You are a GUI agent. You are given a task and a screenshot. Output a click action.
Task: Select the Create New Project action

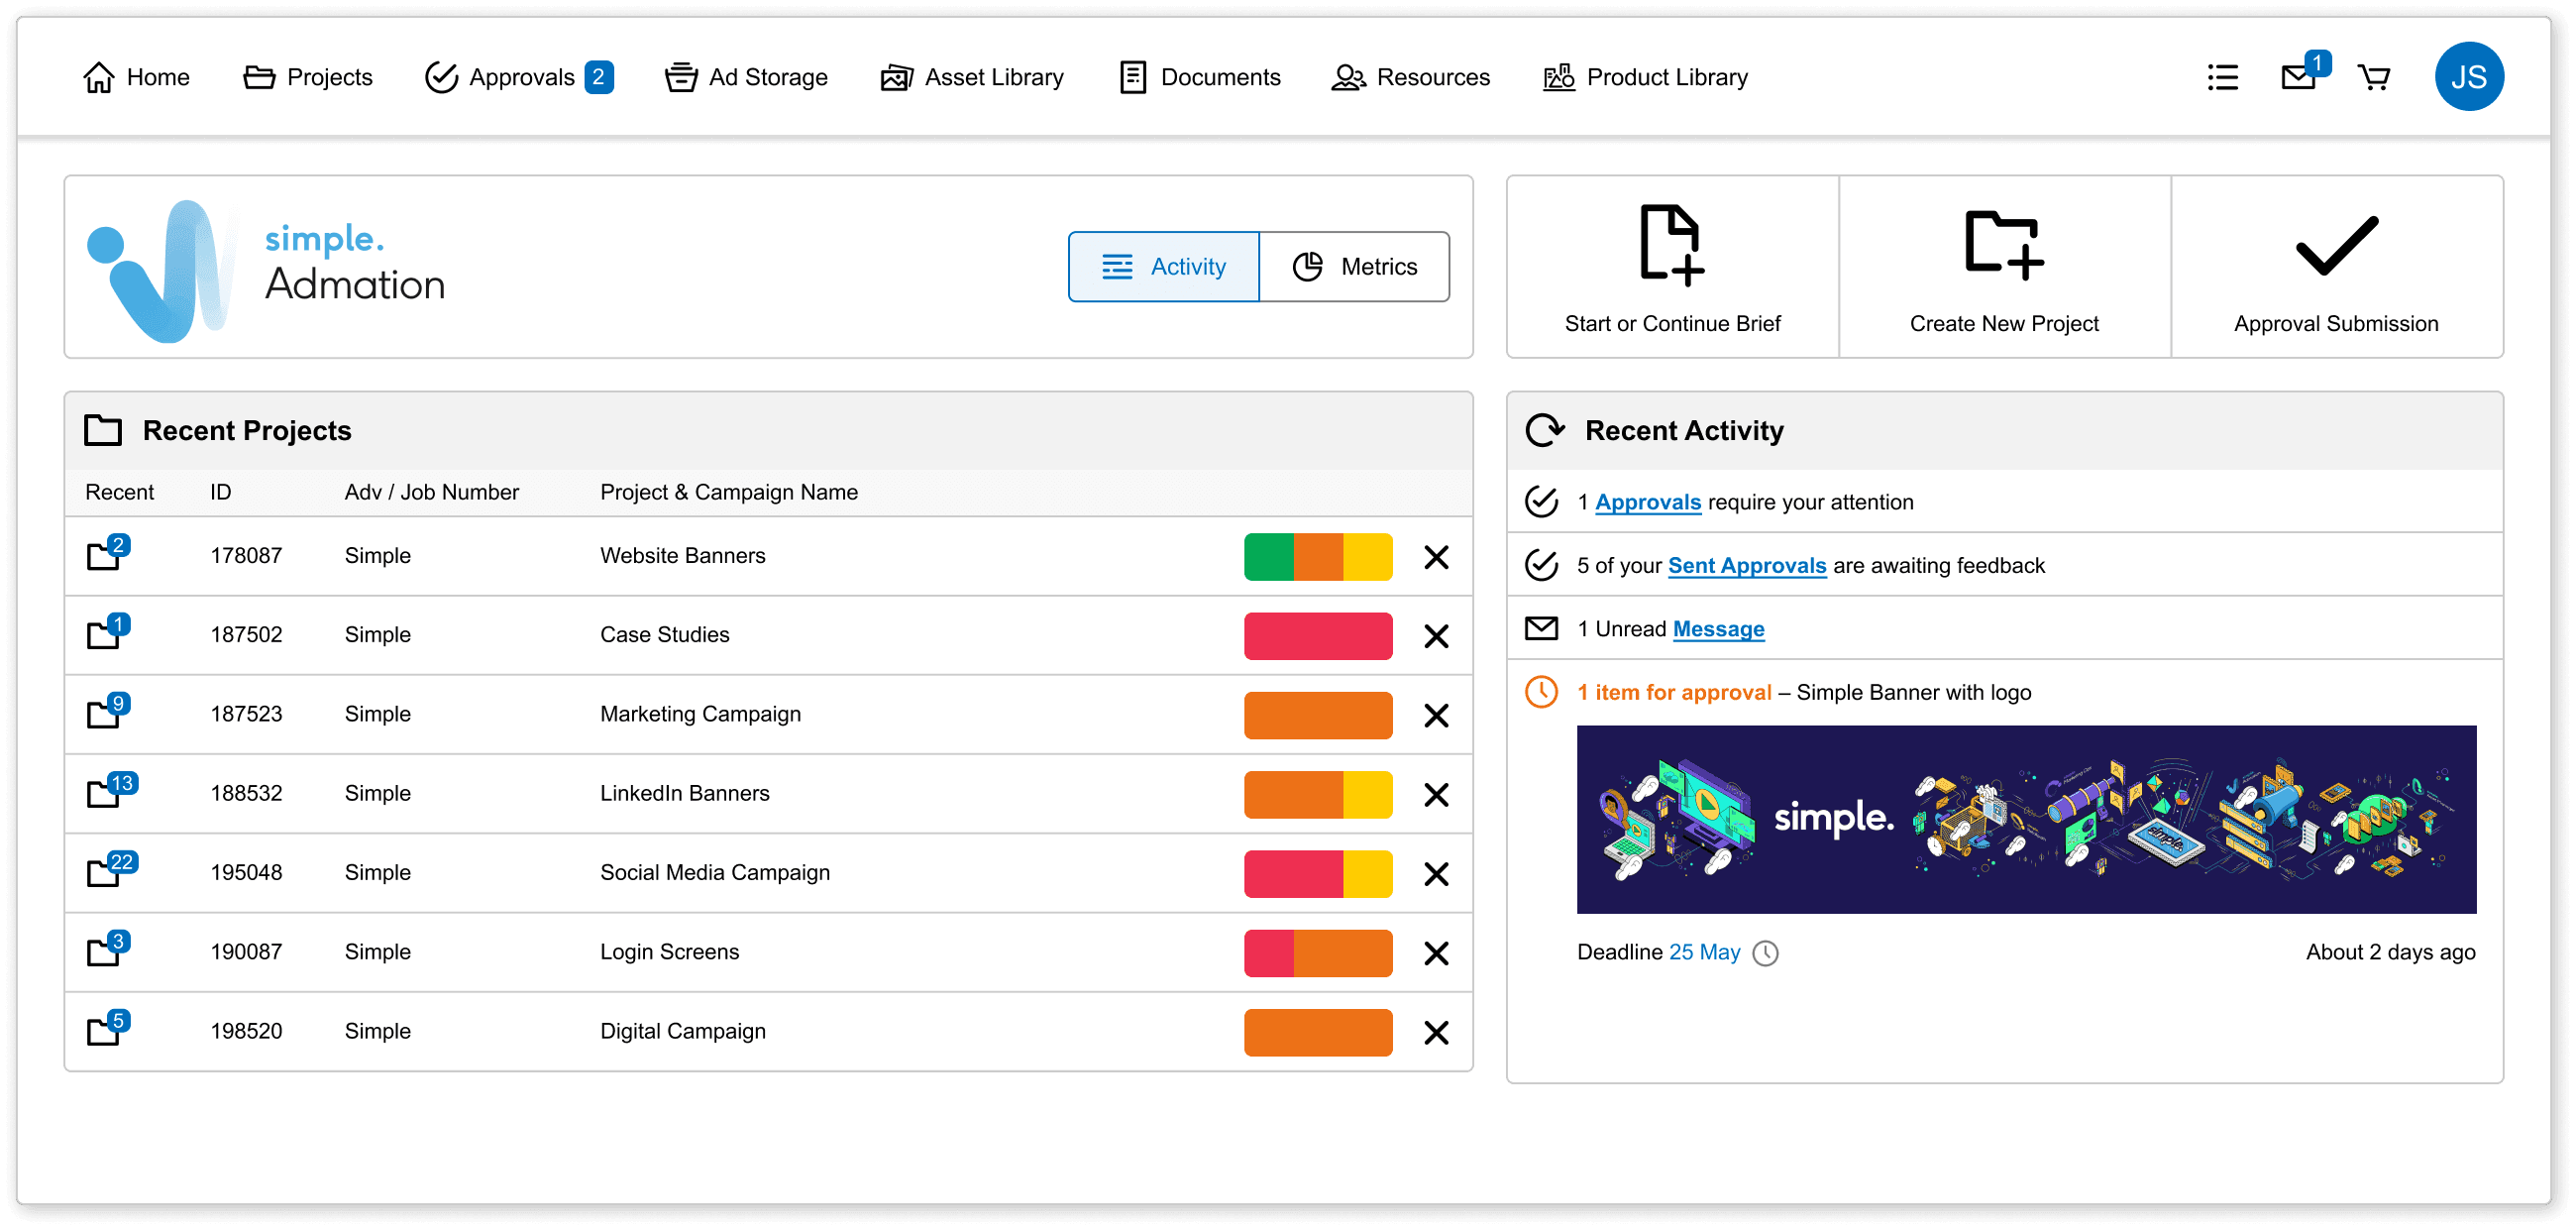[2004, 267]
